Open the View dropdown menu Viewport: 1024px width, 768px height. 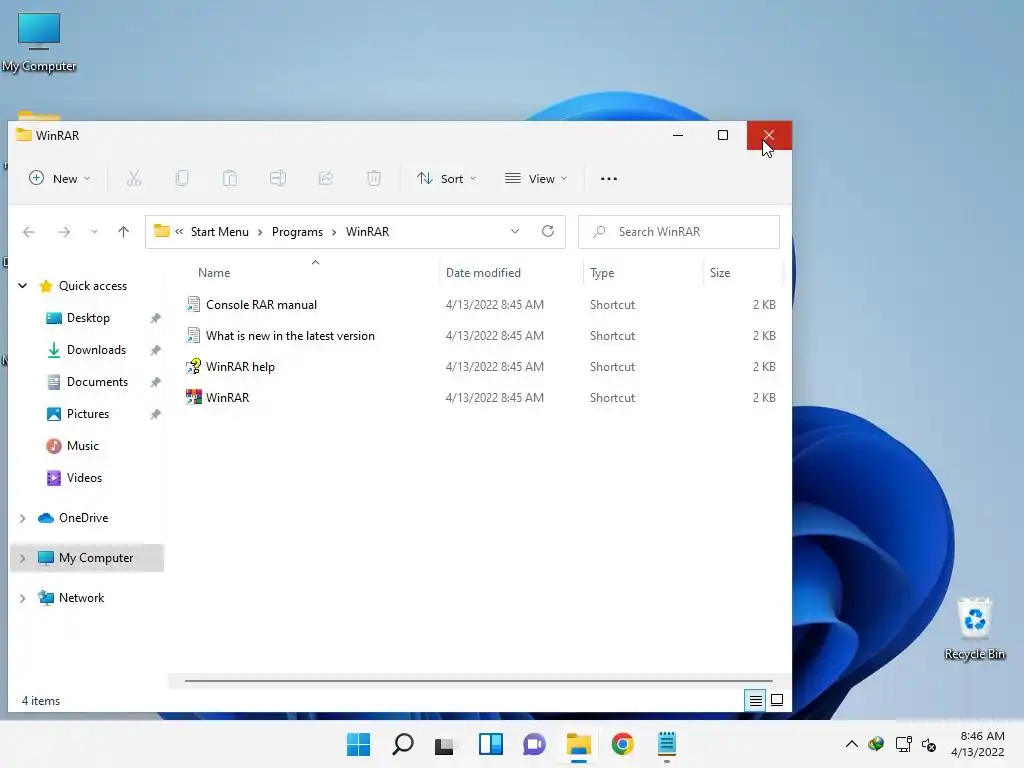click(536, 178)
